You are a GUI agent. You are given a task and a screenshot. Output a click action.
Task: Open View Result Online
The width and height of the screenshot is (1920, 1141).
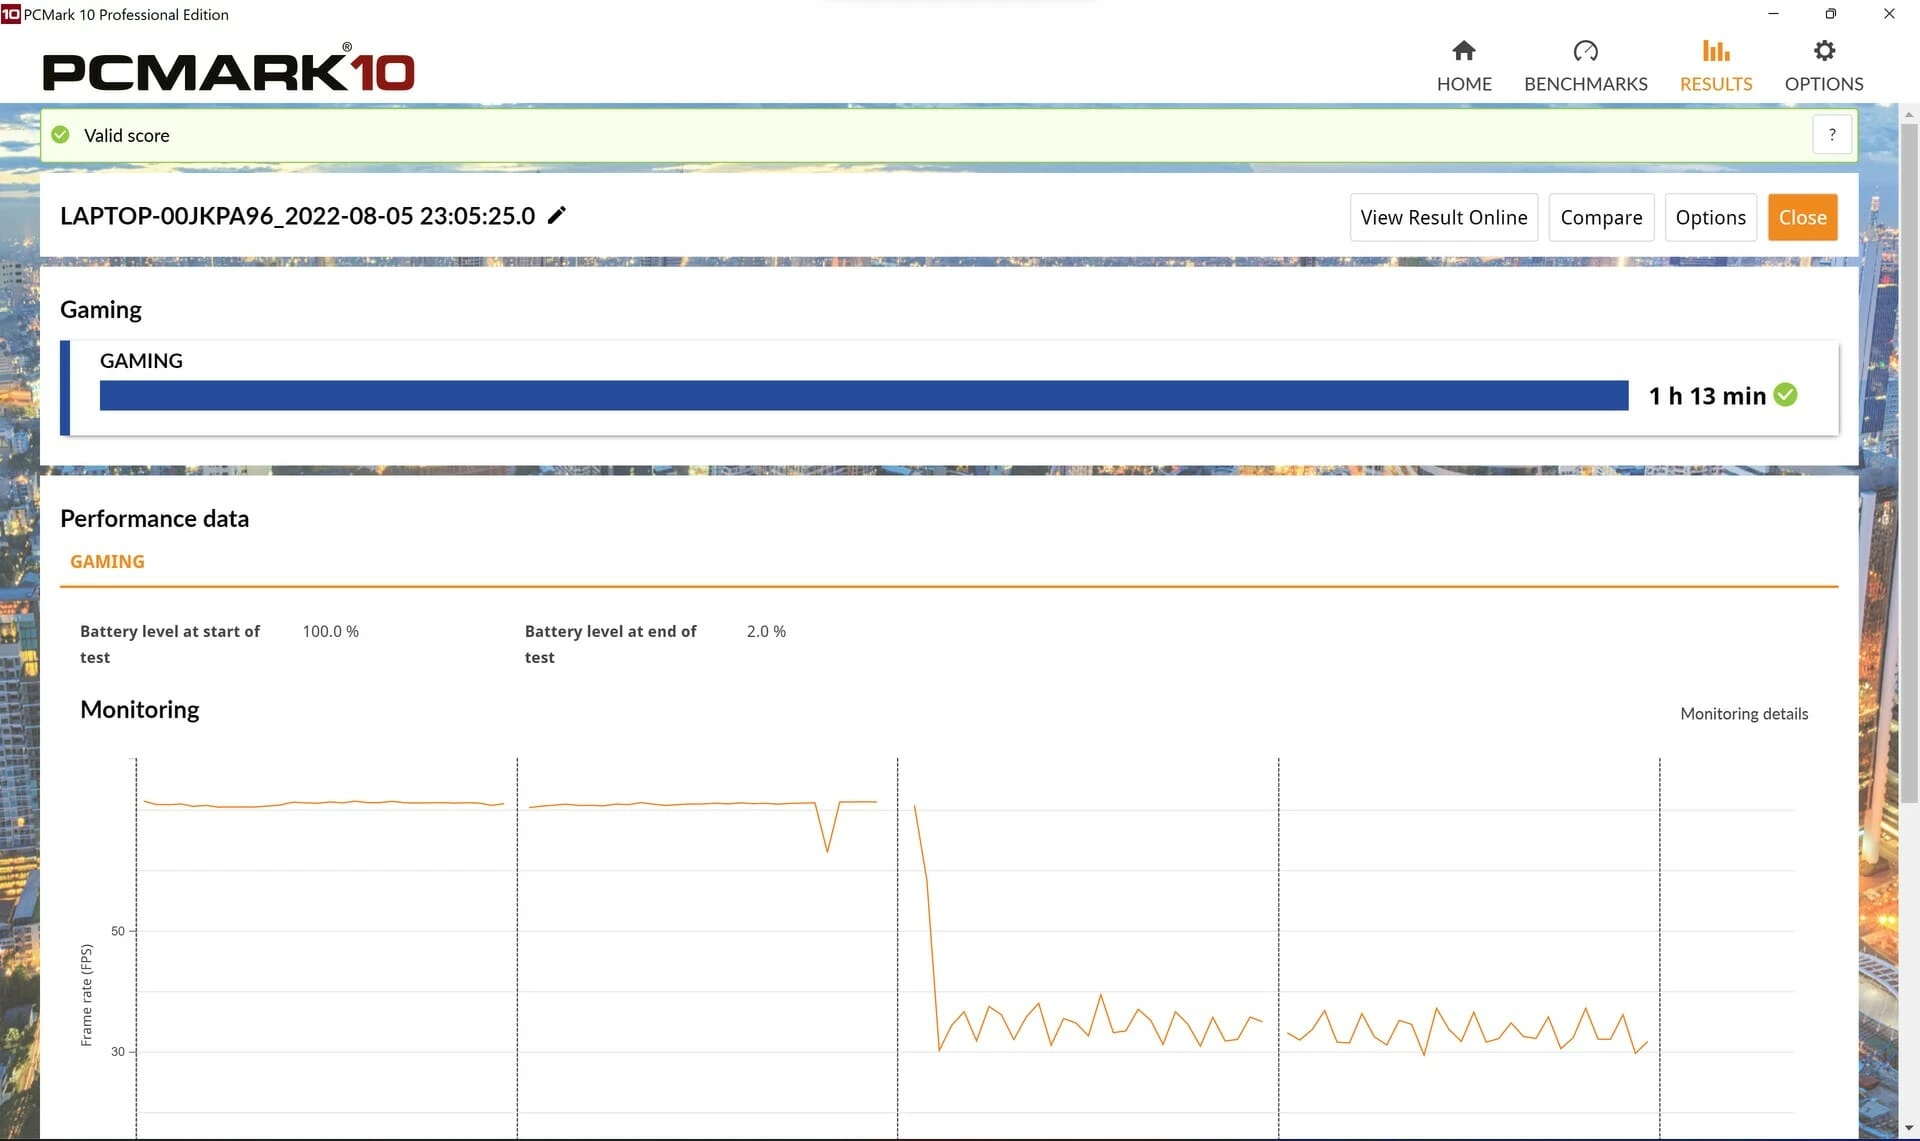point(1443,217)
